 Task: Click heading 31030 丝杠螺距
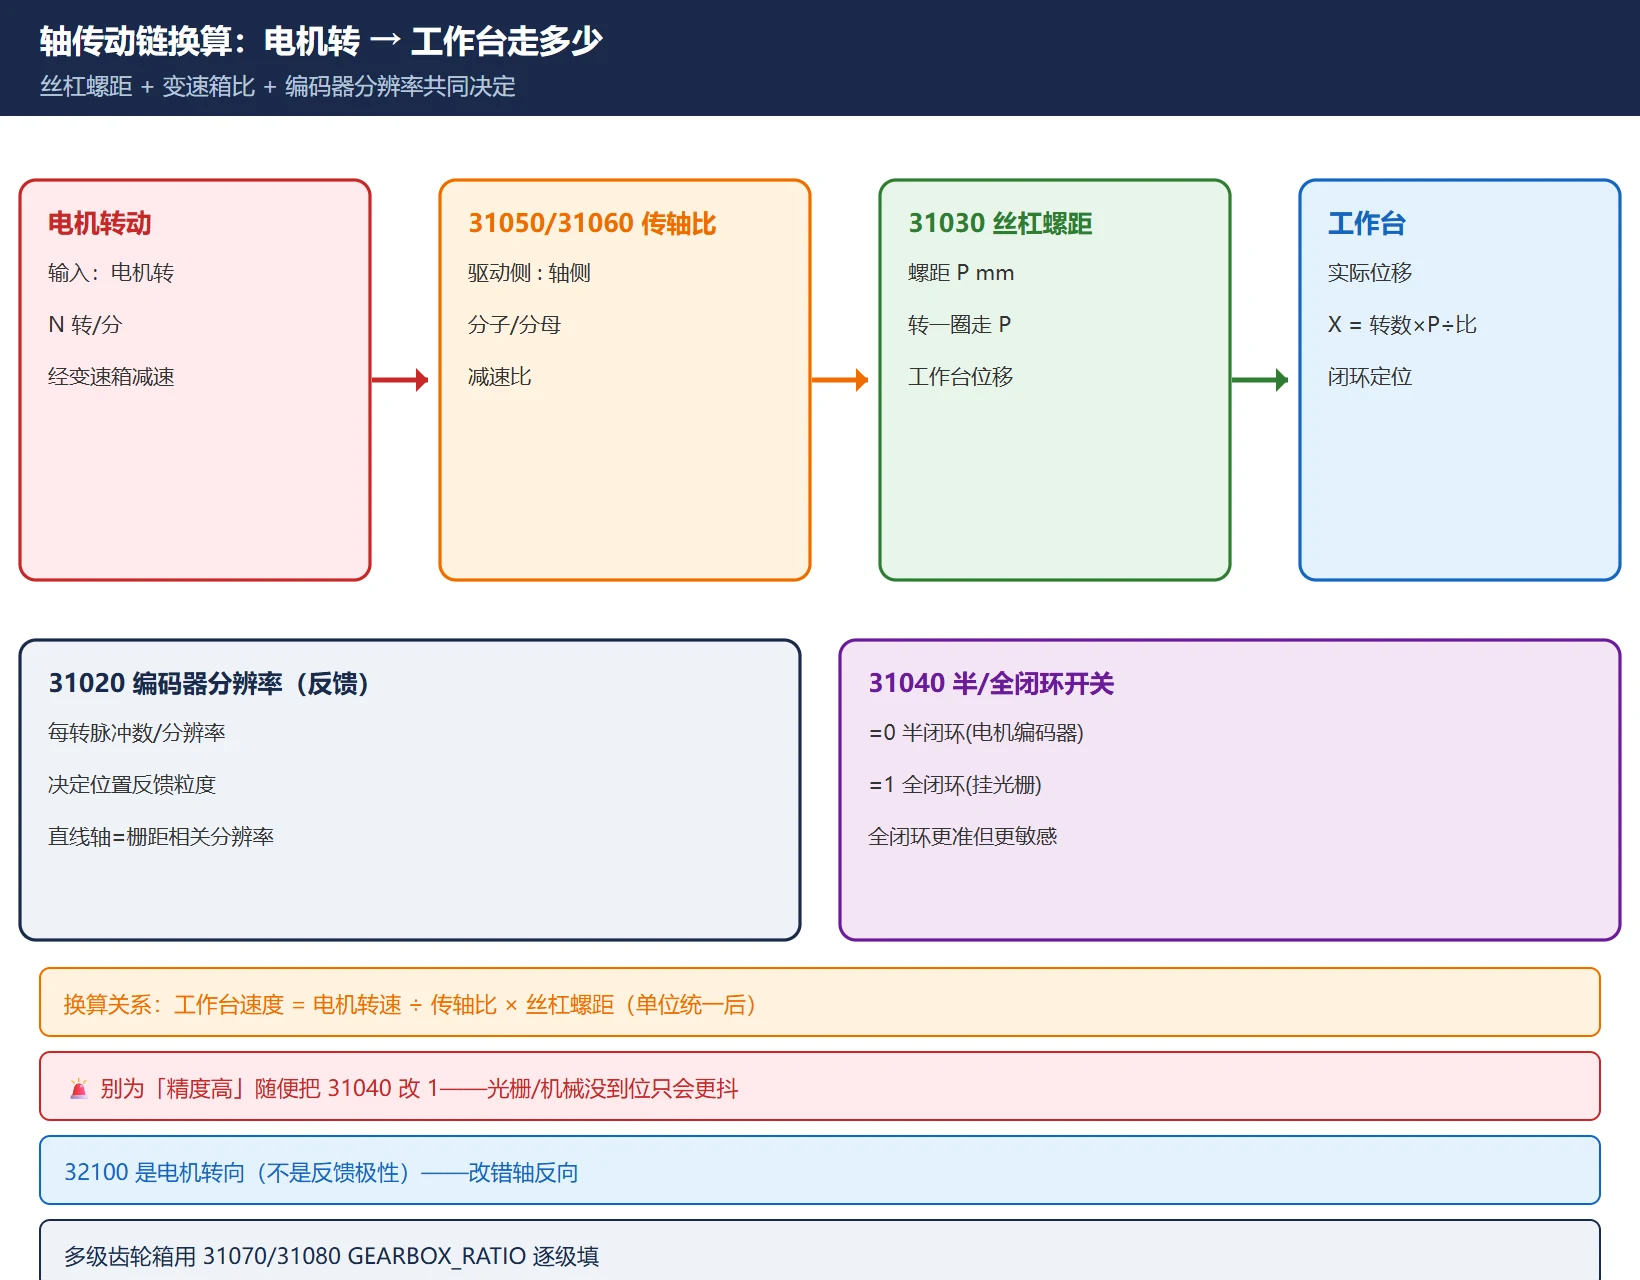[1000, 223]
